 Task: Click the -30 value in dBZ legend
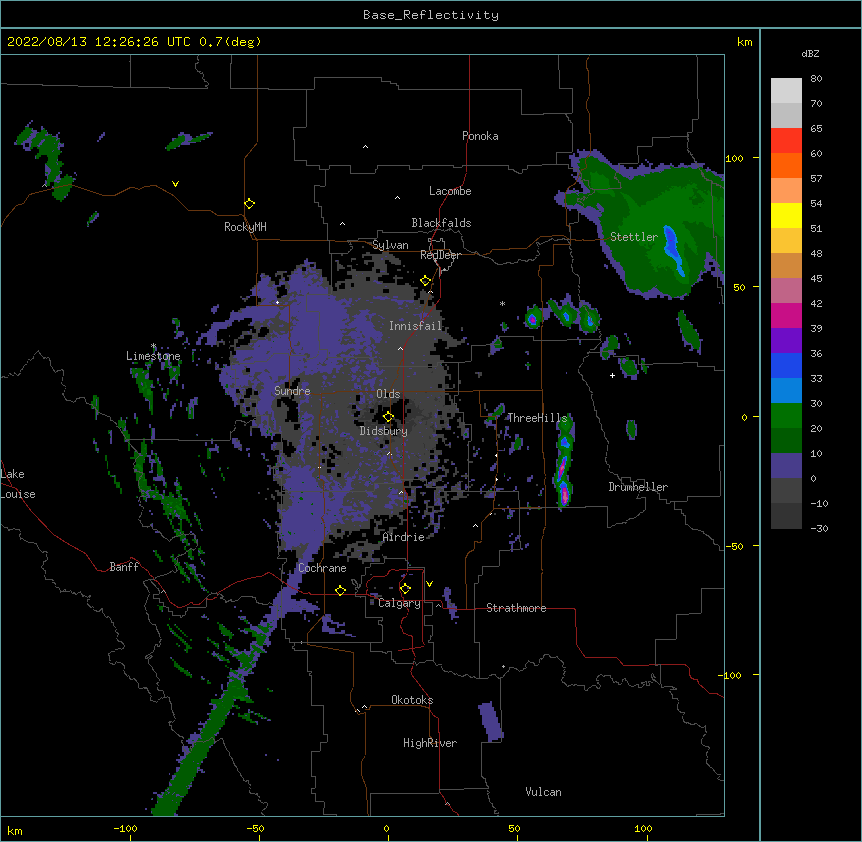point(819,528)
